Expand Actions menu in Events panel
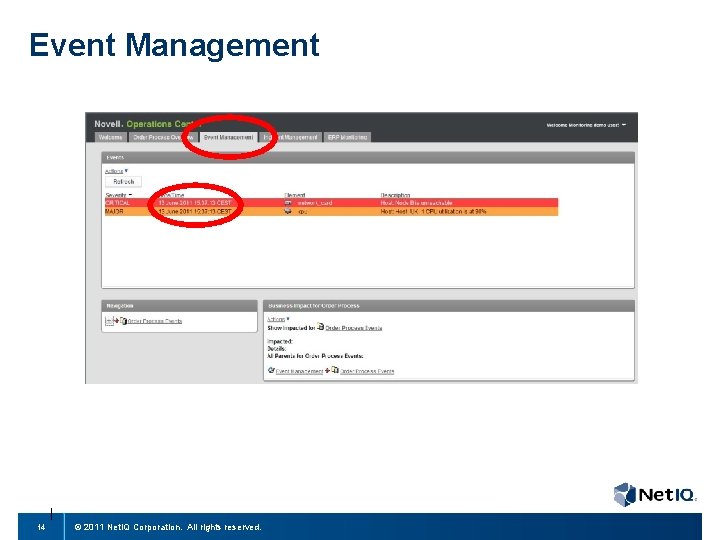Viewport: 720px width, 540px height. tap(116, 171)
